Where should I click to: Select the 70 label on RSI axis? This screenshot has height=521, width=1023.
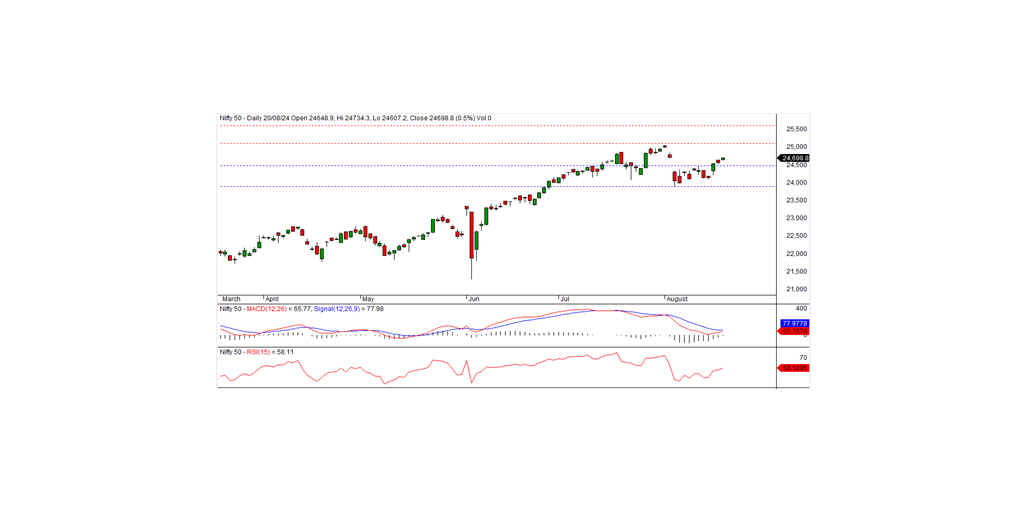[x=803, y=358]
